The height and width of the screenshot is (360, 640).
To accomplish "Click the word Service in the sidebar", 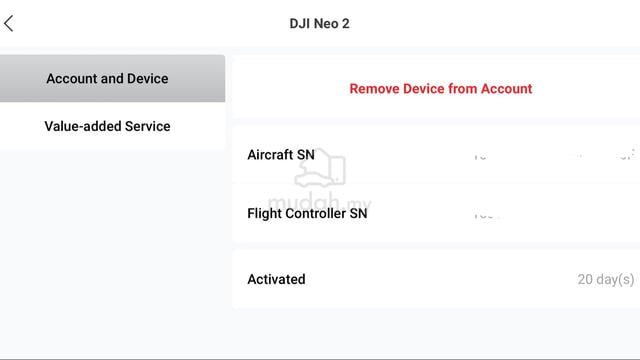I will tap(147, 126).
